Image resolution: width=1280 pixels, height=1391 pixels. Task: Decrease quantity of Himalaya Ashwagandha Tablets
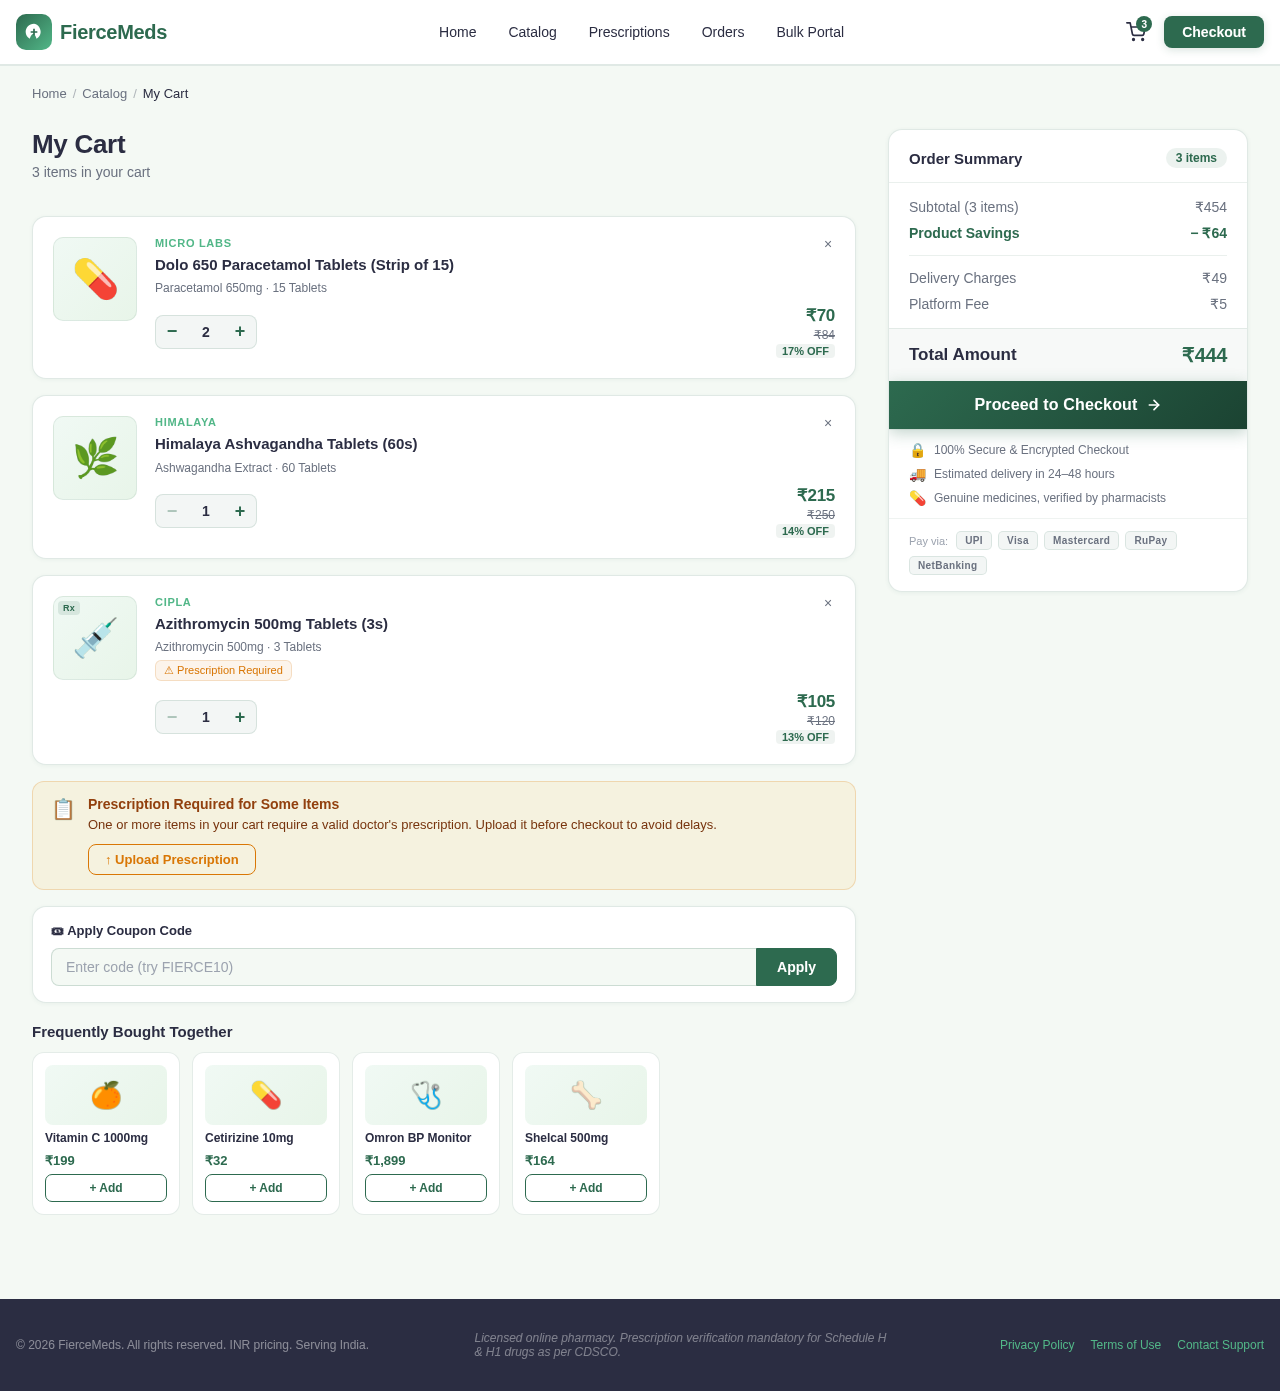point(171,511)
